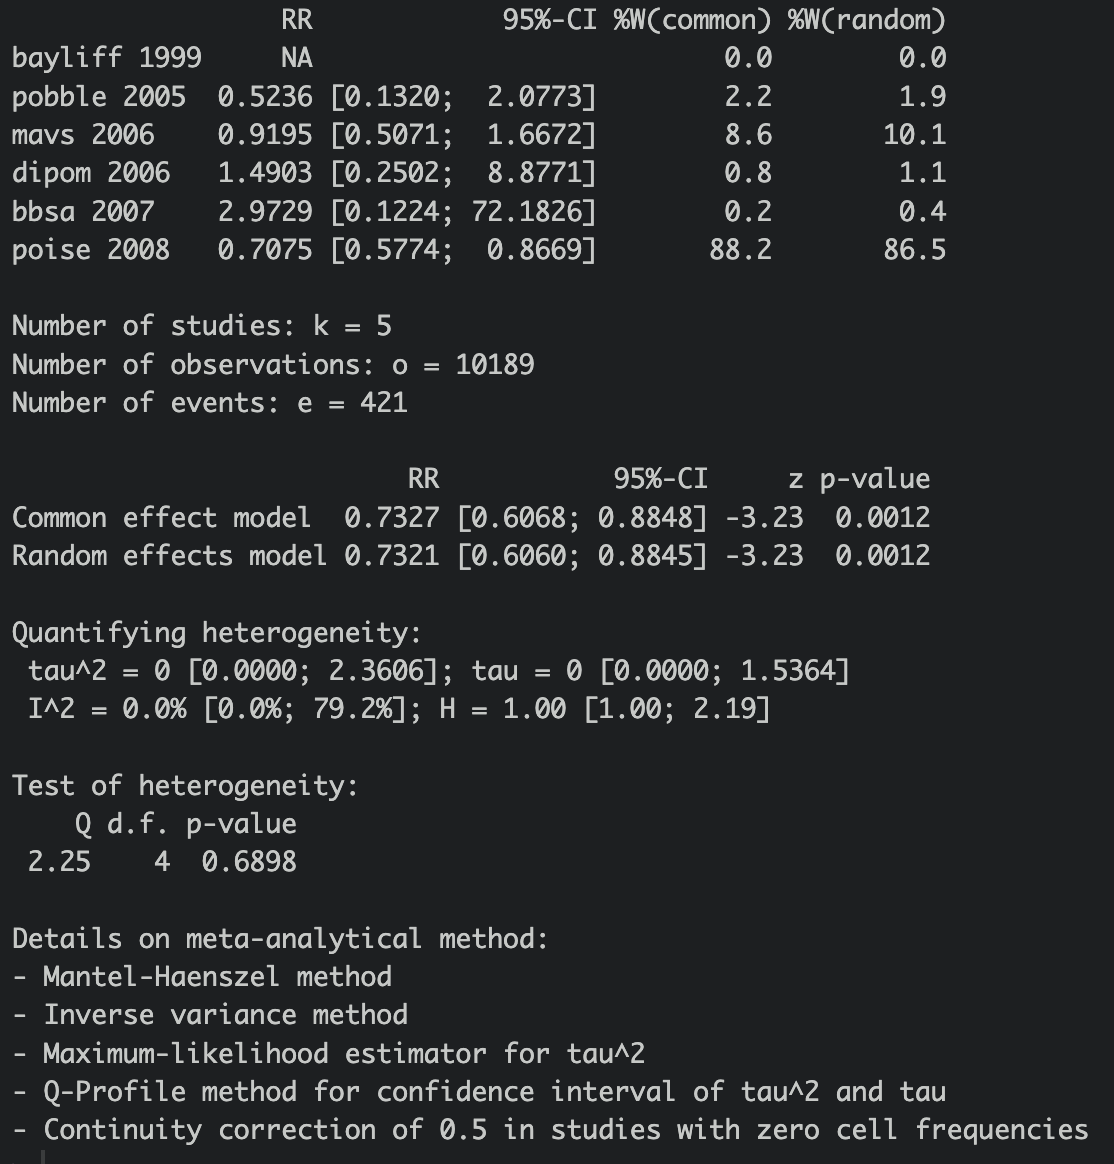1114x1164 pixels.
Task: Click the 'mavs 2006' study name
Action: 83,135
